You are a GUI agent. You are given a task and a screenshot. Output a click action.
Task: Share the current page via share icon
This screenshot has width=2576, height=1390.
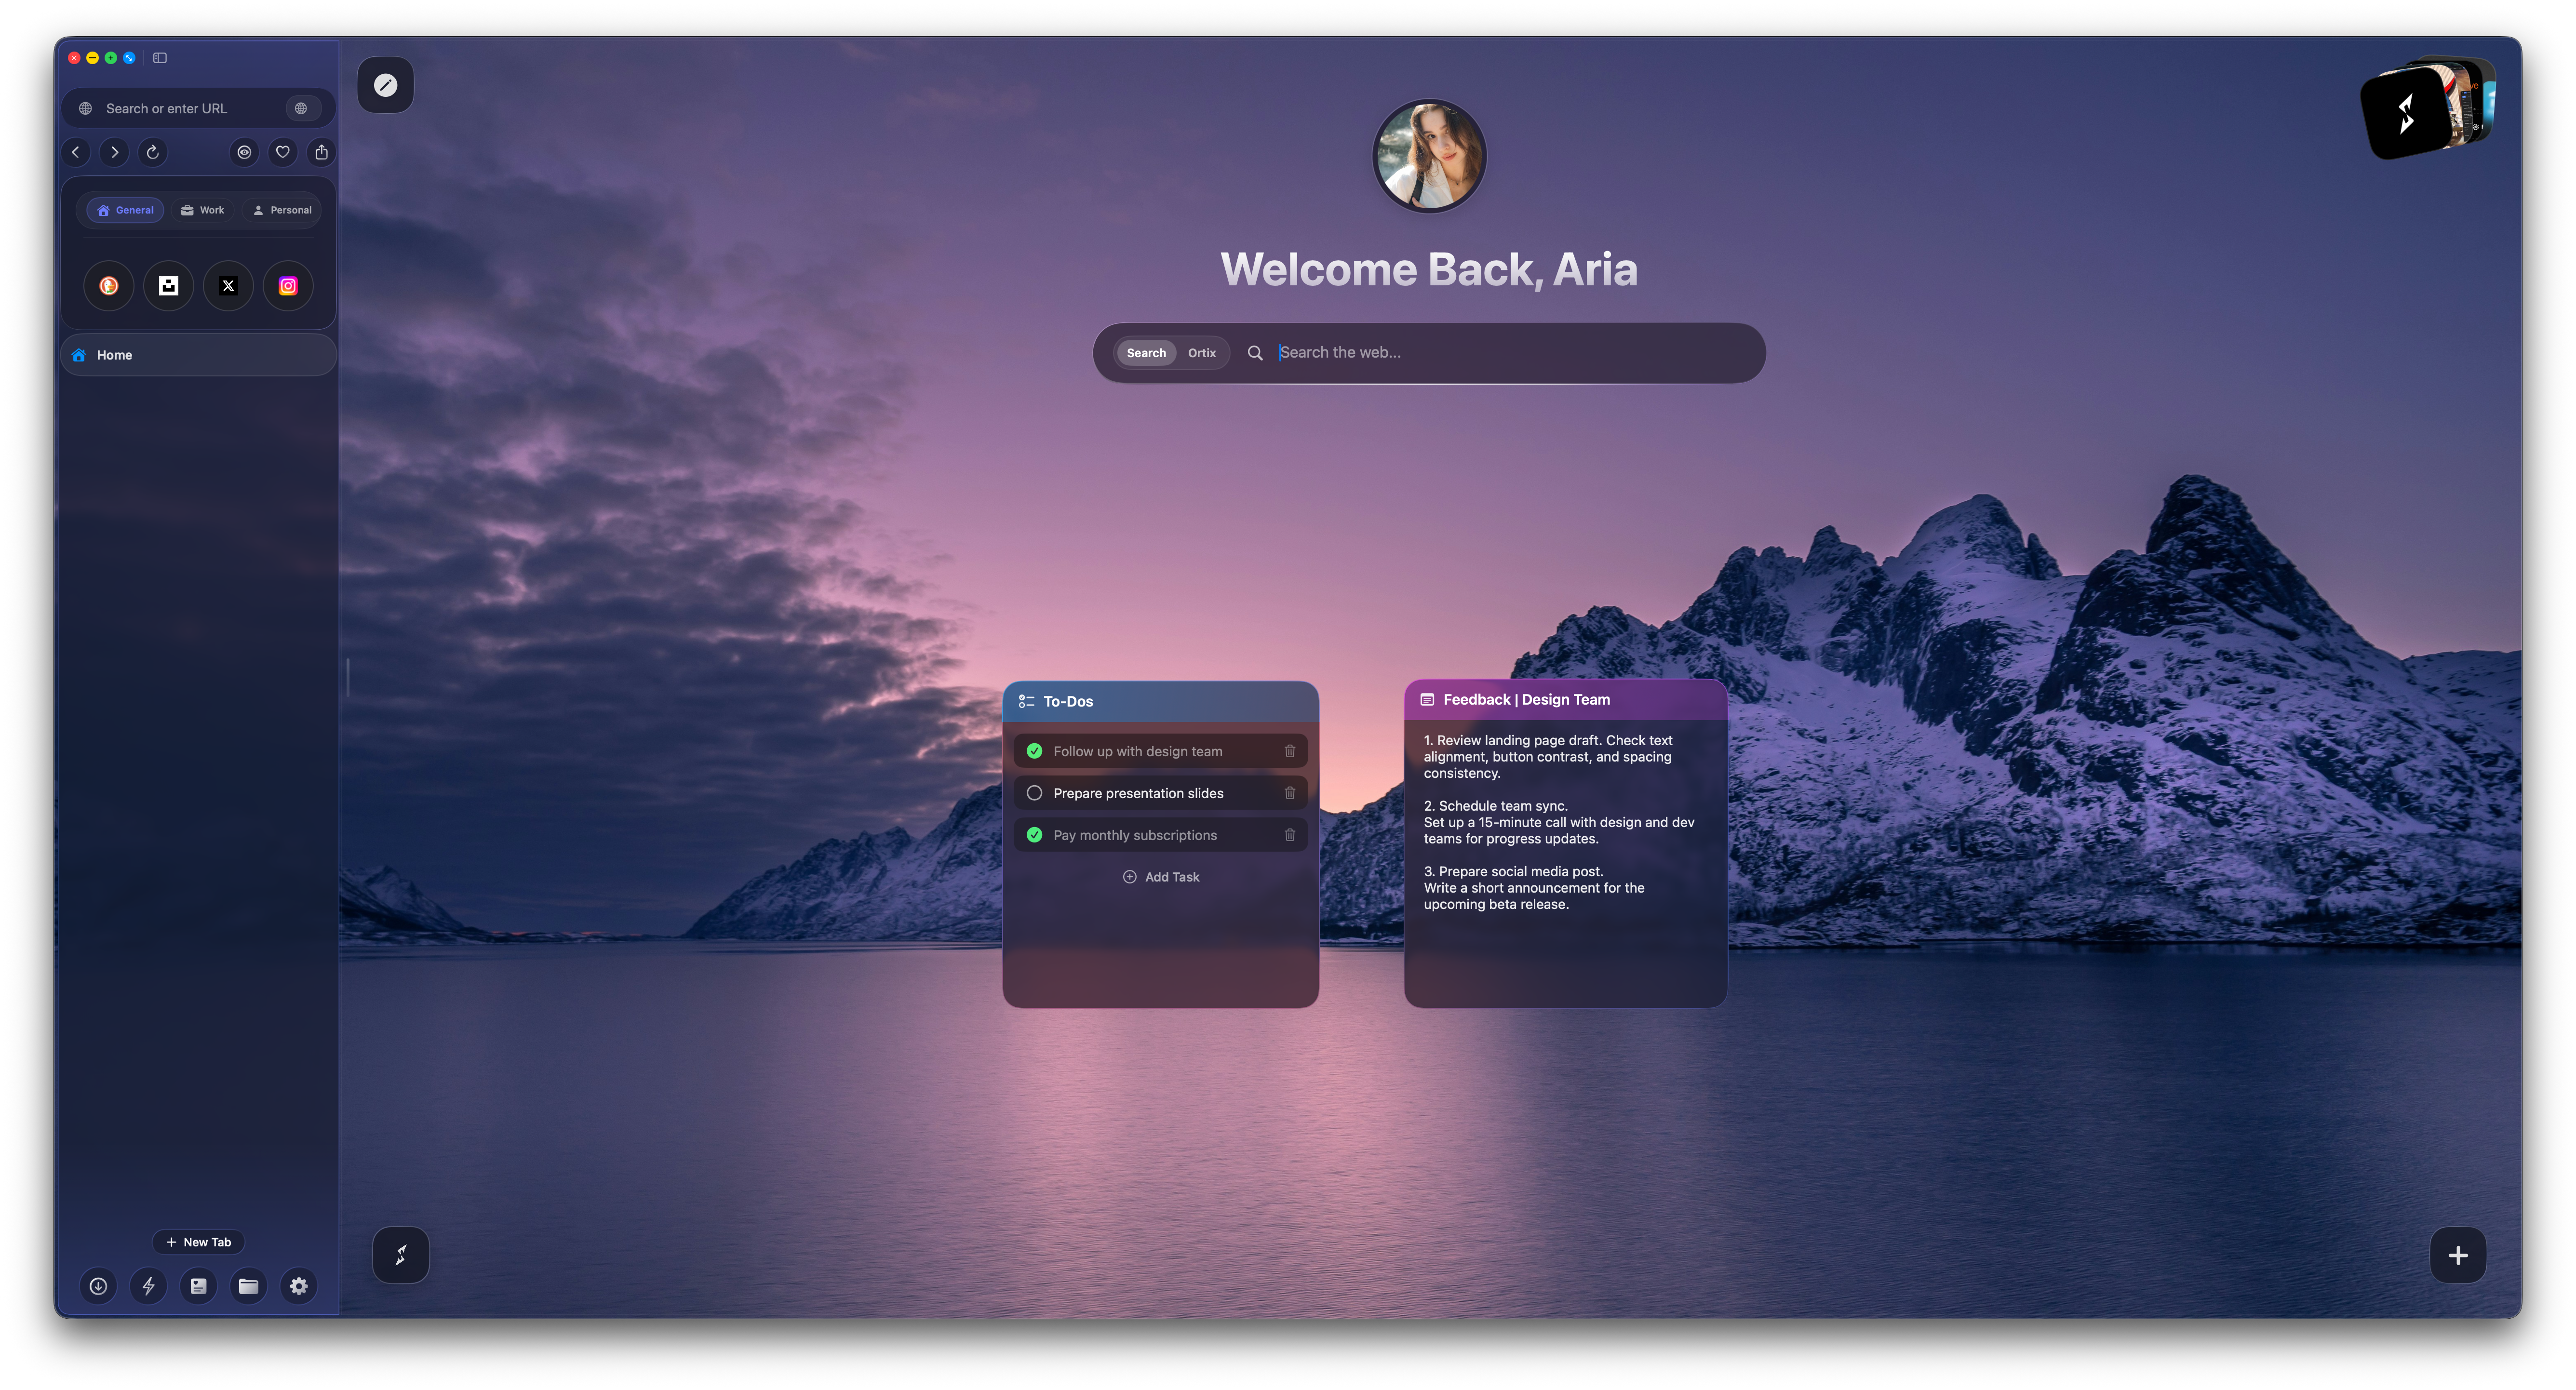tap(321, 152)
